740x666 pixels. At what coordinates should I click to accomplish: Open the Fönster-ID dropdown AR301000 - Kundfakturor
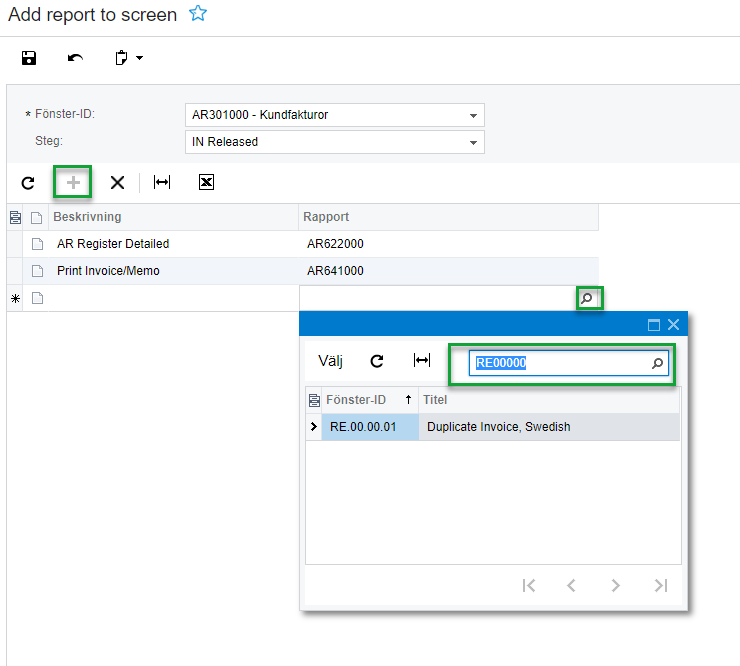coord(335,115)
